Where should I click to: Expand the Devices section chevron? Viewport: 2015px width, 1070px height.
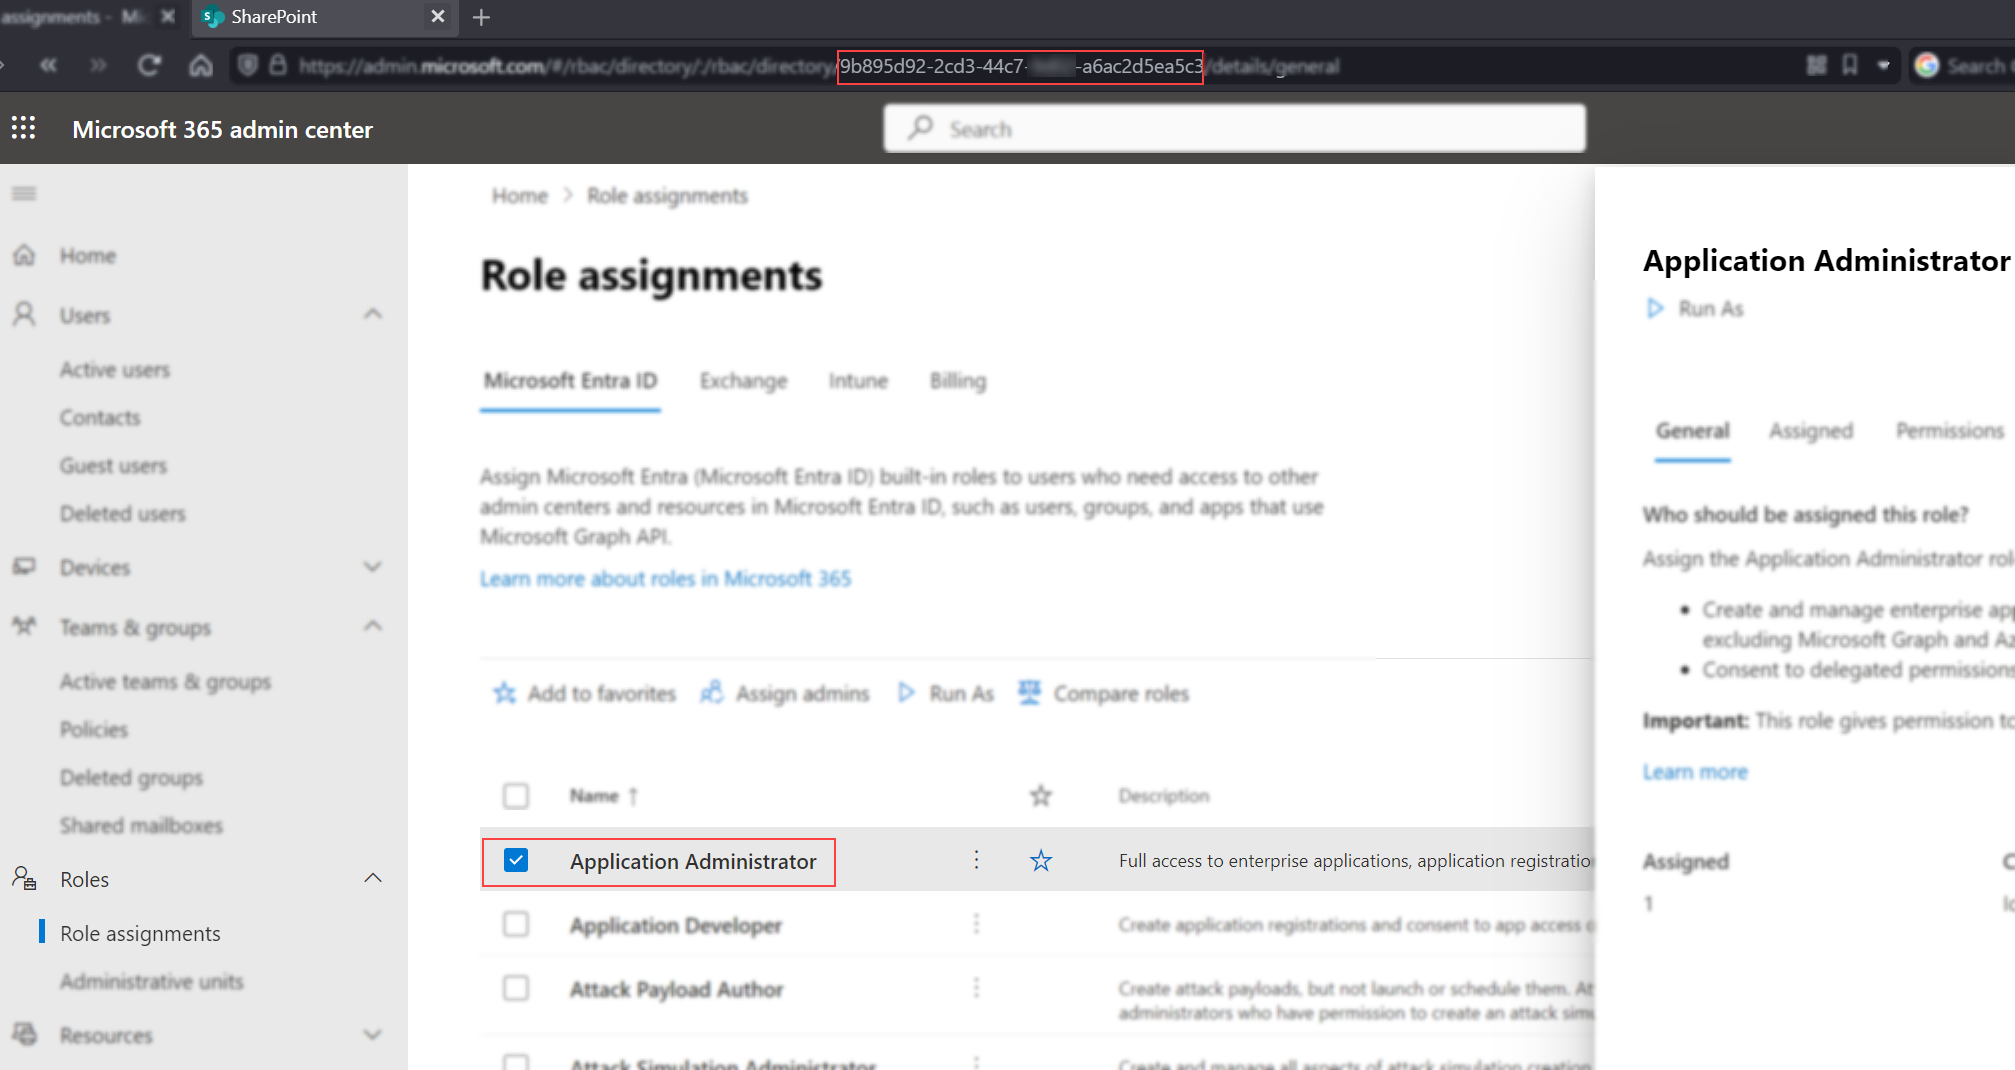373,567
